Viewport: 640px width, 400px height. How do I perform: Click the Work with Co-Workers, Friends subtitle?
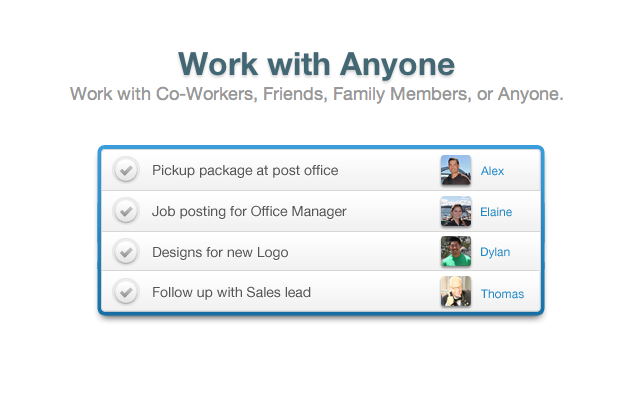click(x=317, y=95)
